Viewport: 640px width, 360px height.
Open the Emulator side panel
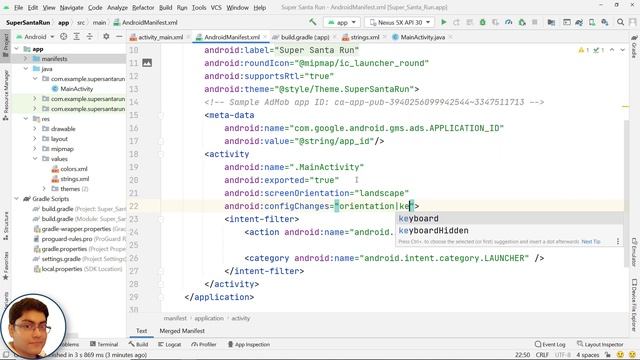[x=634, y=252]
